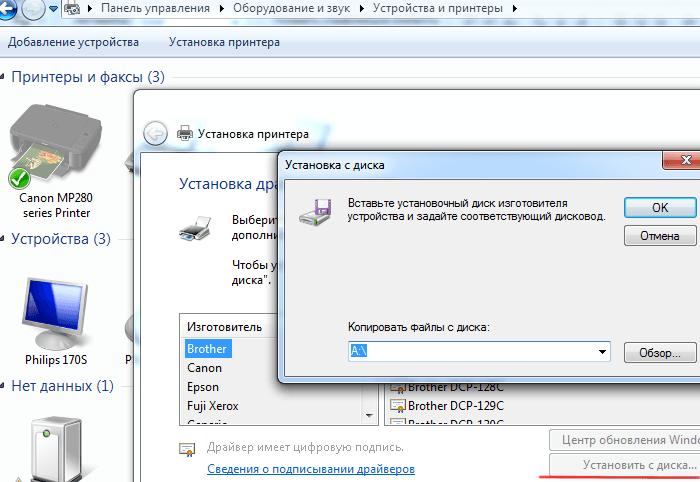This screenshot has height=482, width=700.
Task: Expand the arrow before Панель управления
Action: pos(90,8)
